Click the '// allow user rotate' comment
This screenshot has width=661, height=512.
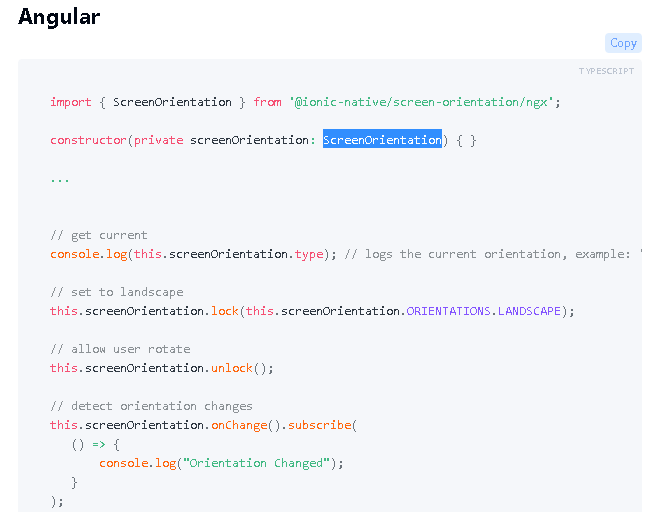point(120,349)
